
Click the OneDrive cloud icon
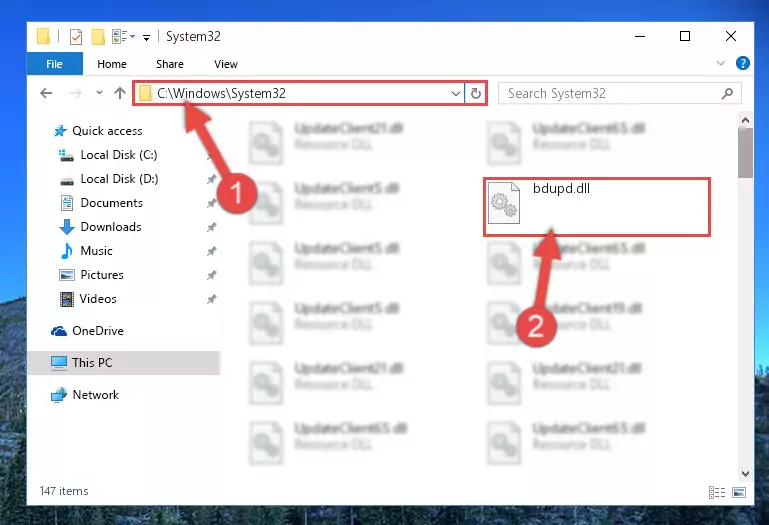[x=59, y=331]
